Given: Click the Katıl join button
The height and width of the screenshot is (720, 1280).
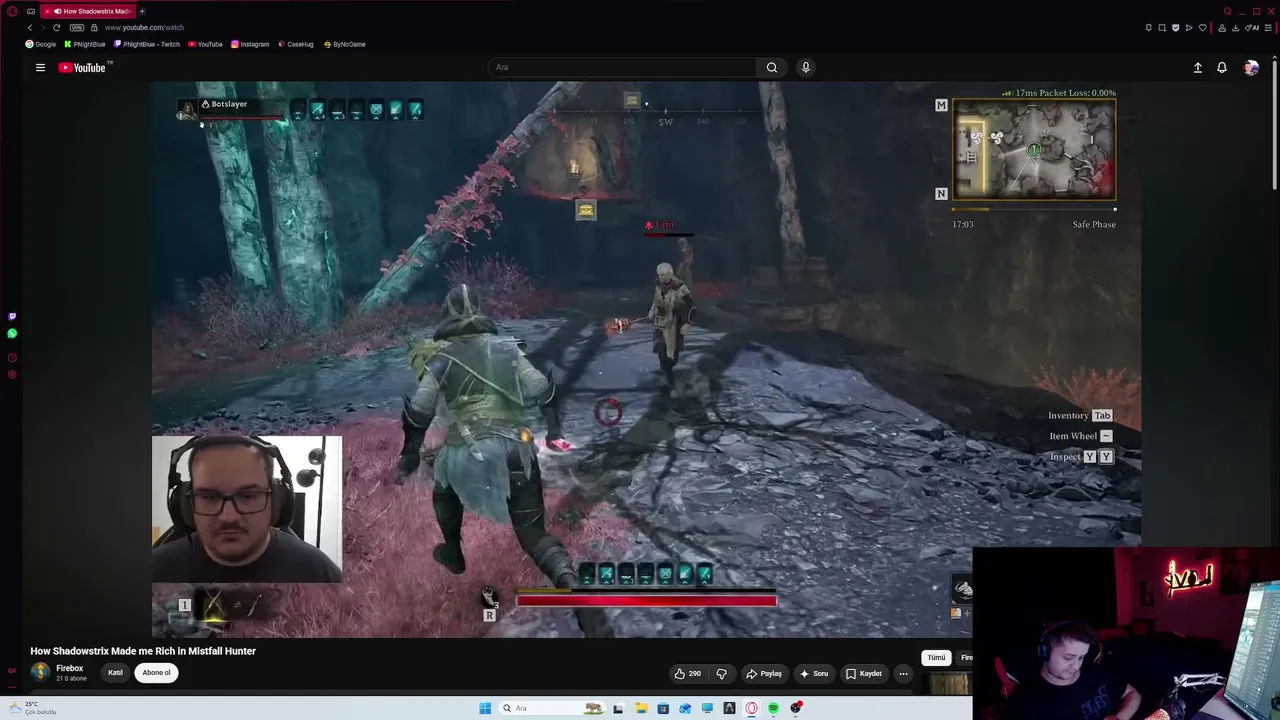Looking at the screenshot, I should [x=115, y=673].
